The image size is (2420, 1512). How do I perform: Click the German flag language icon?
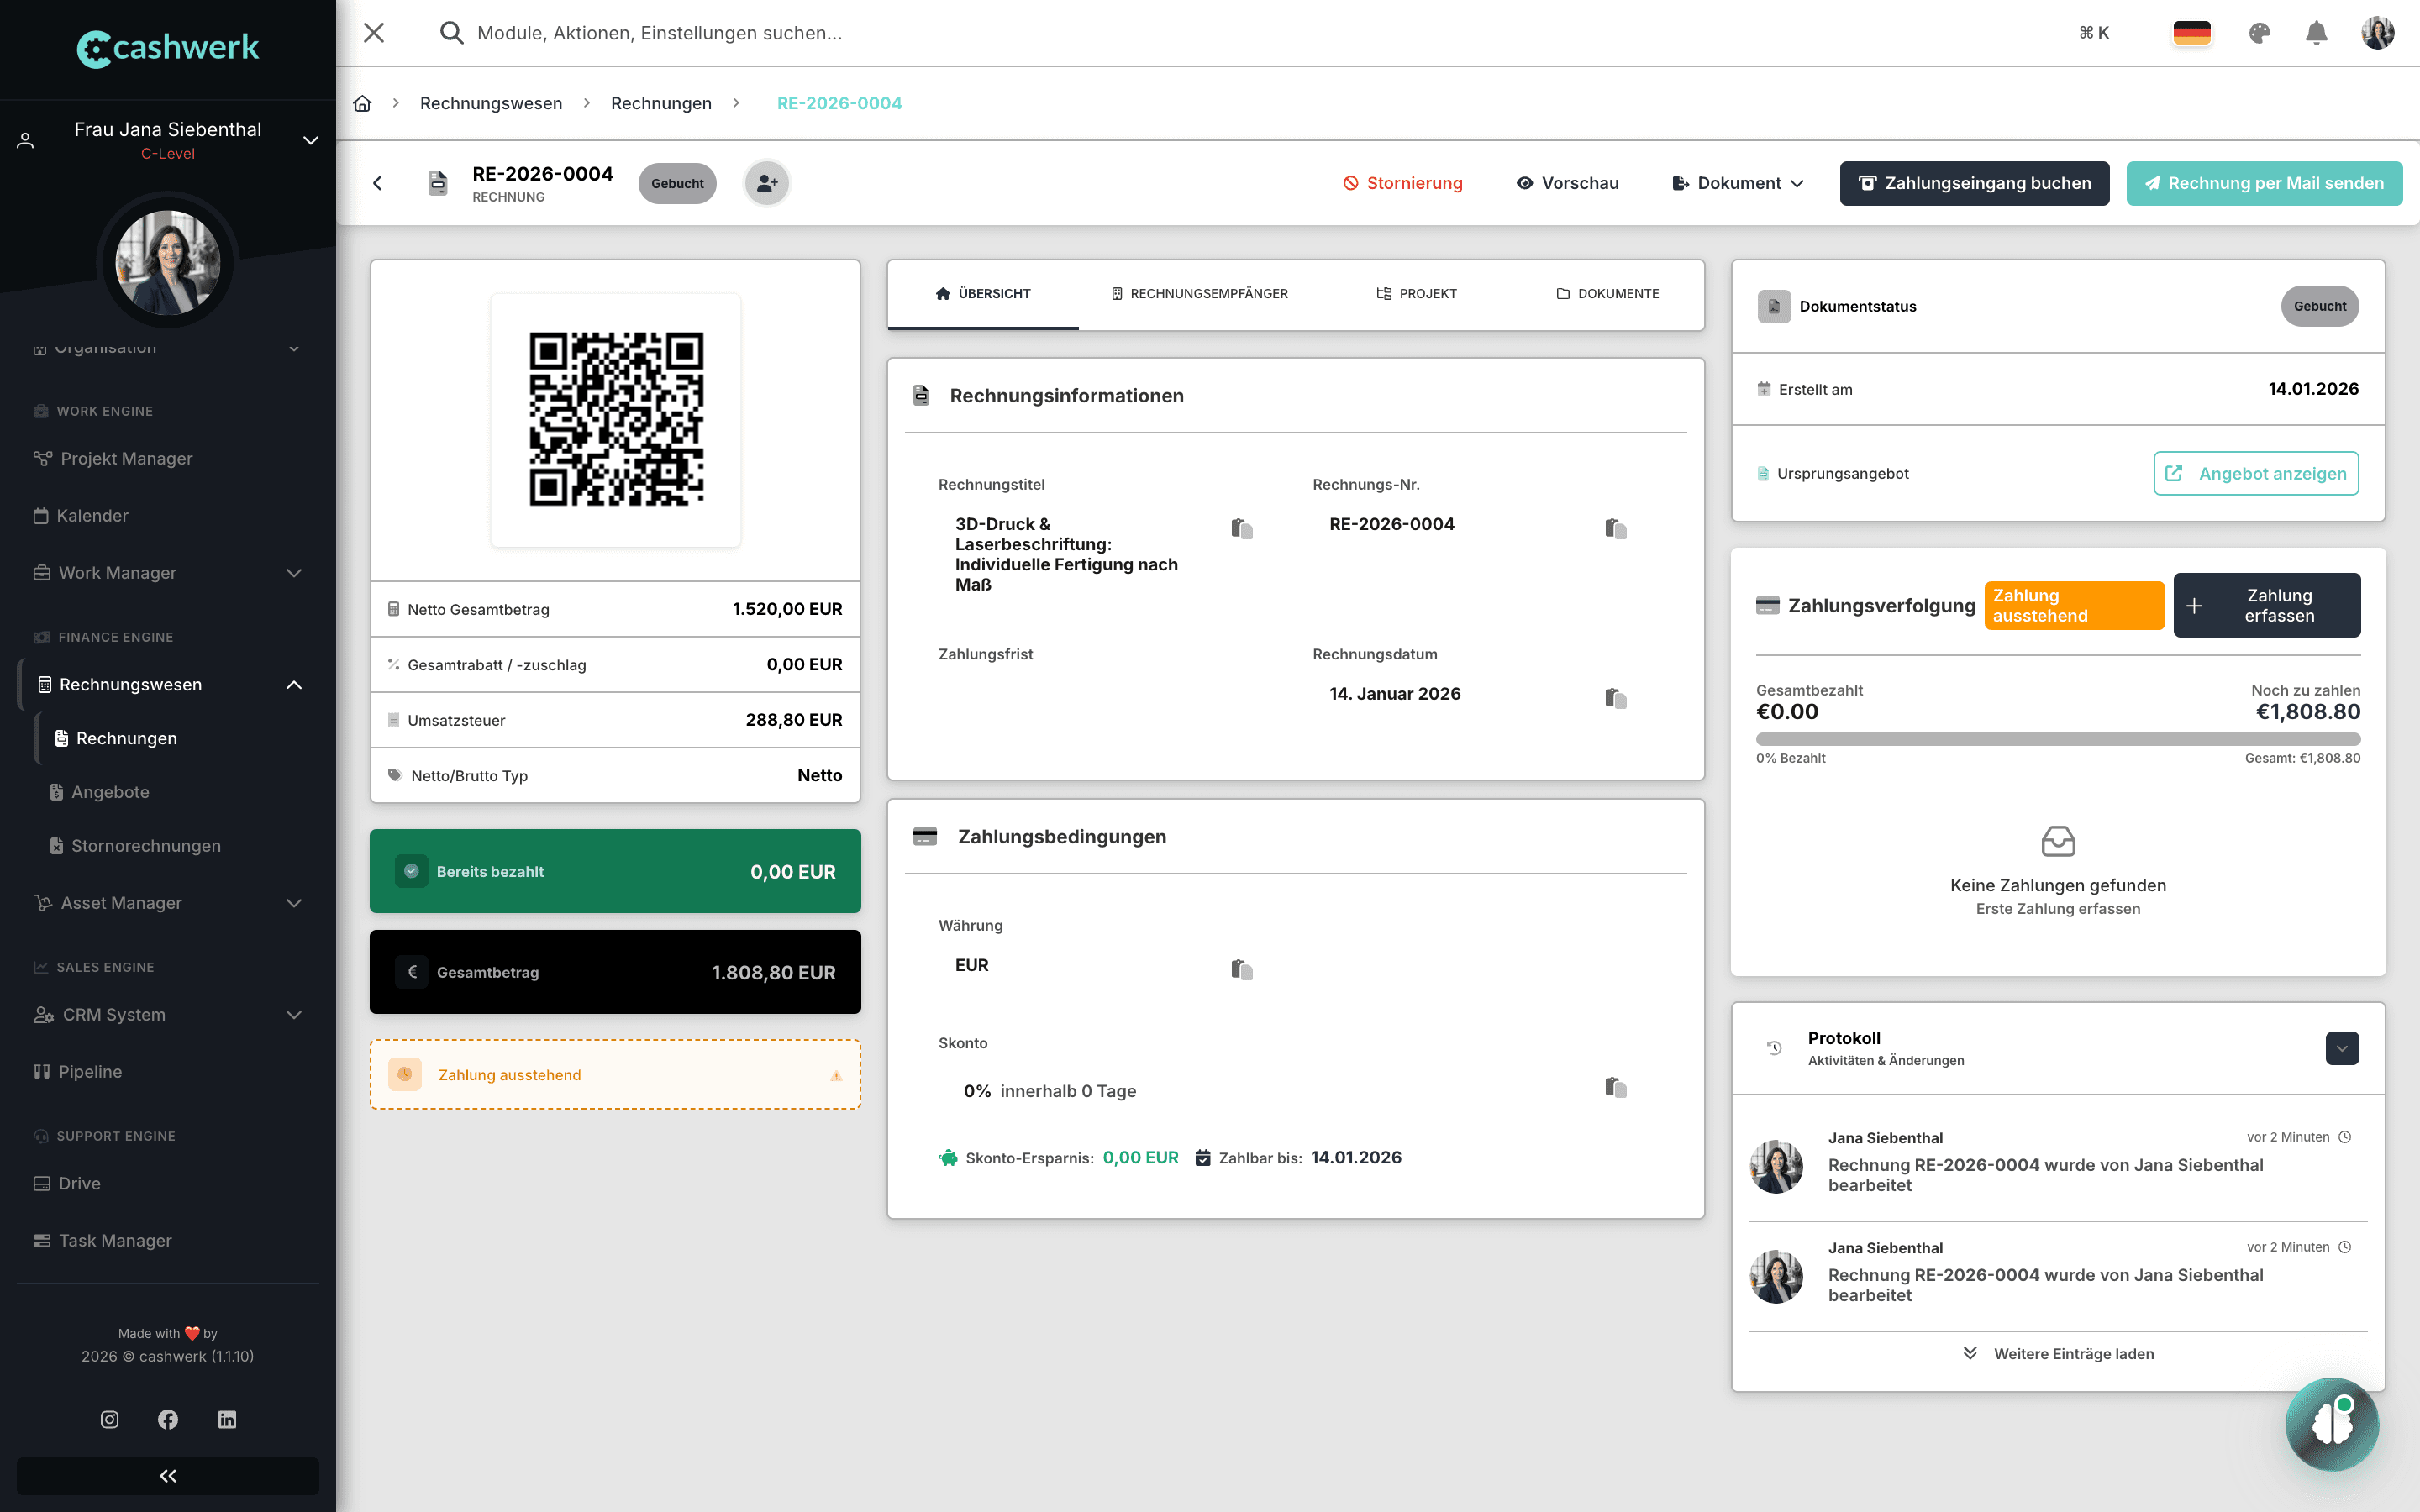click(2192, 32)
